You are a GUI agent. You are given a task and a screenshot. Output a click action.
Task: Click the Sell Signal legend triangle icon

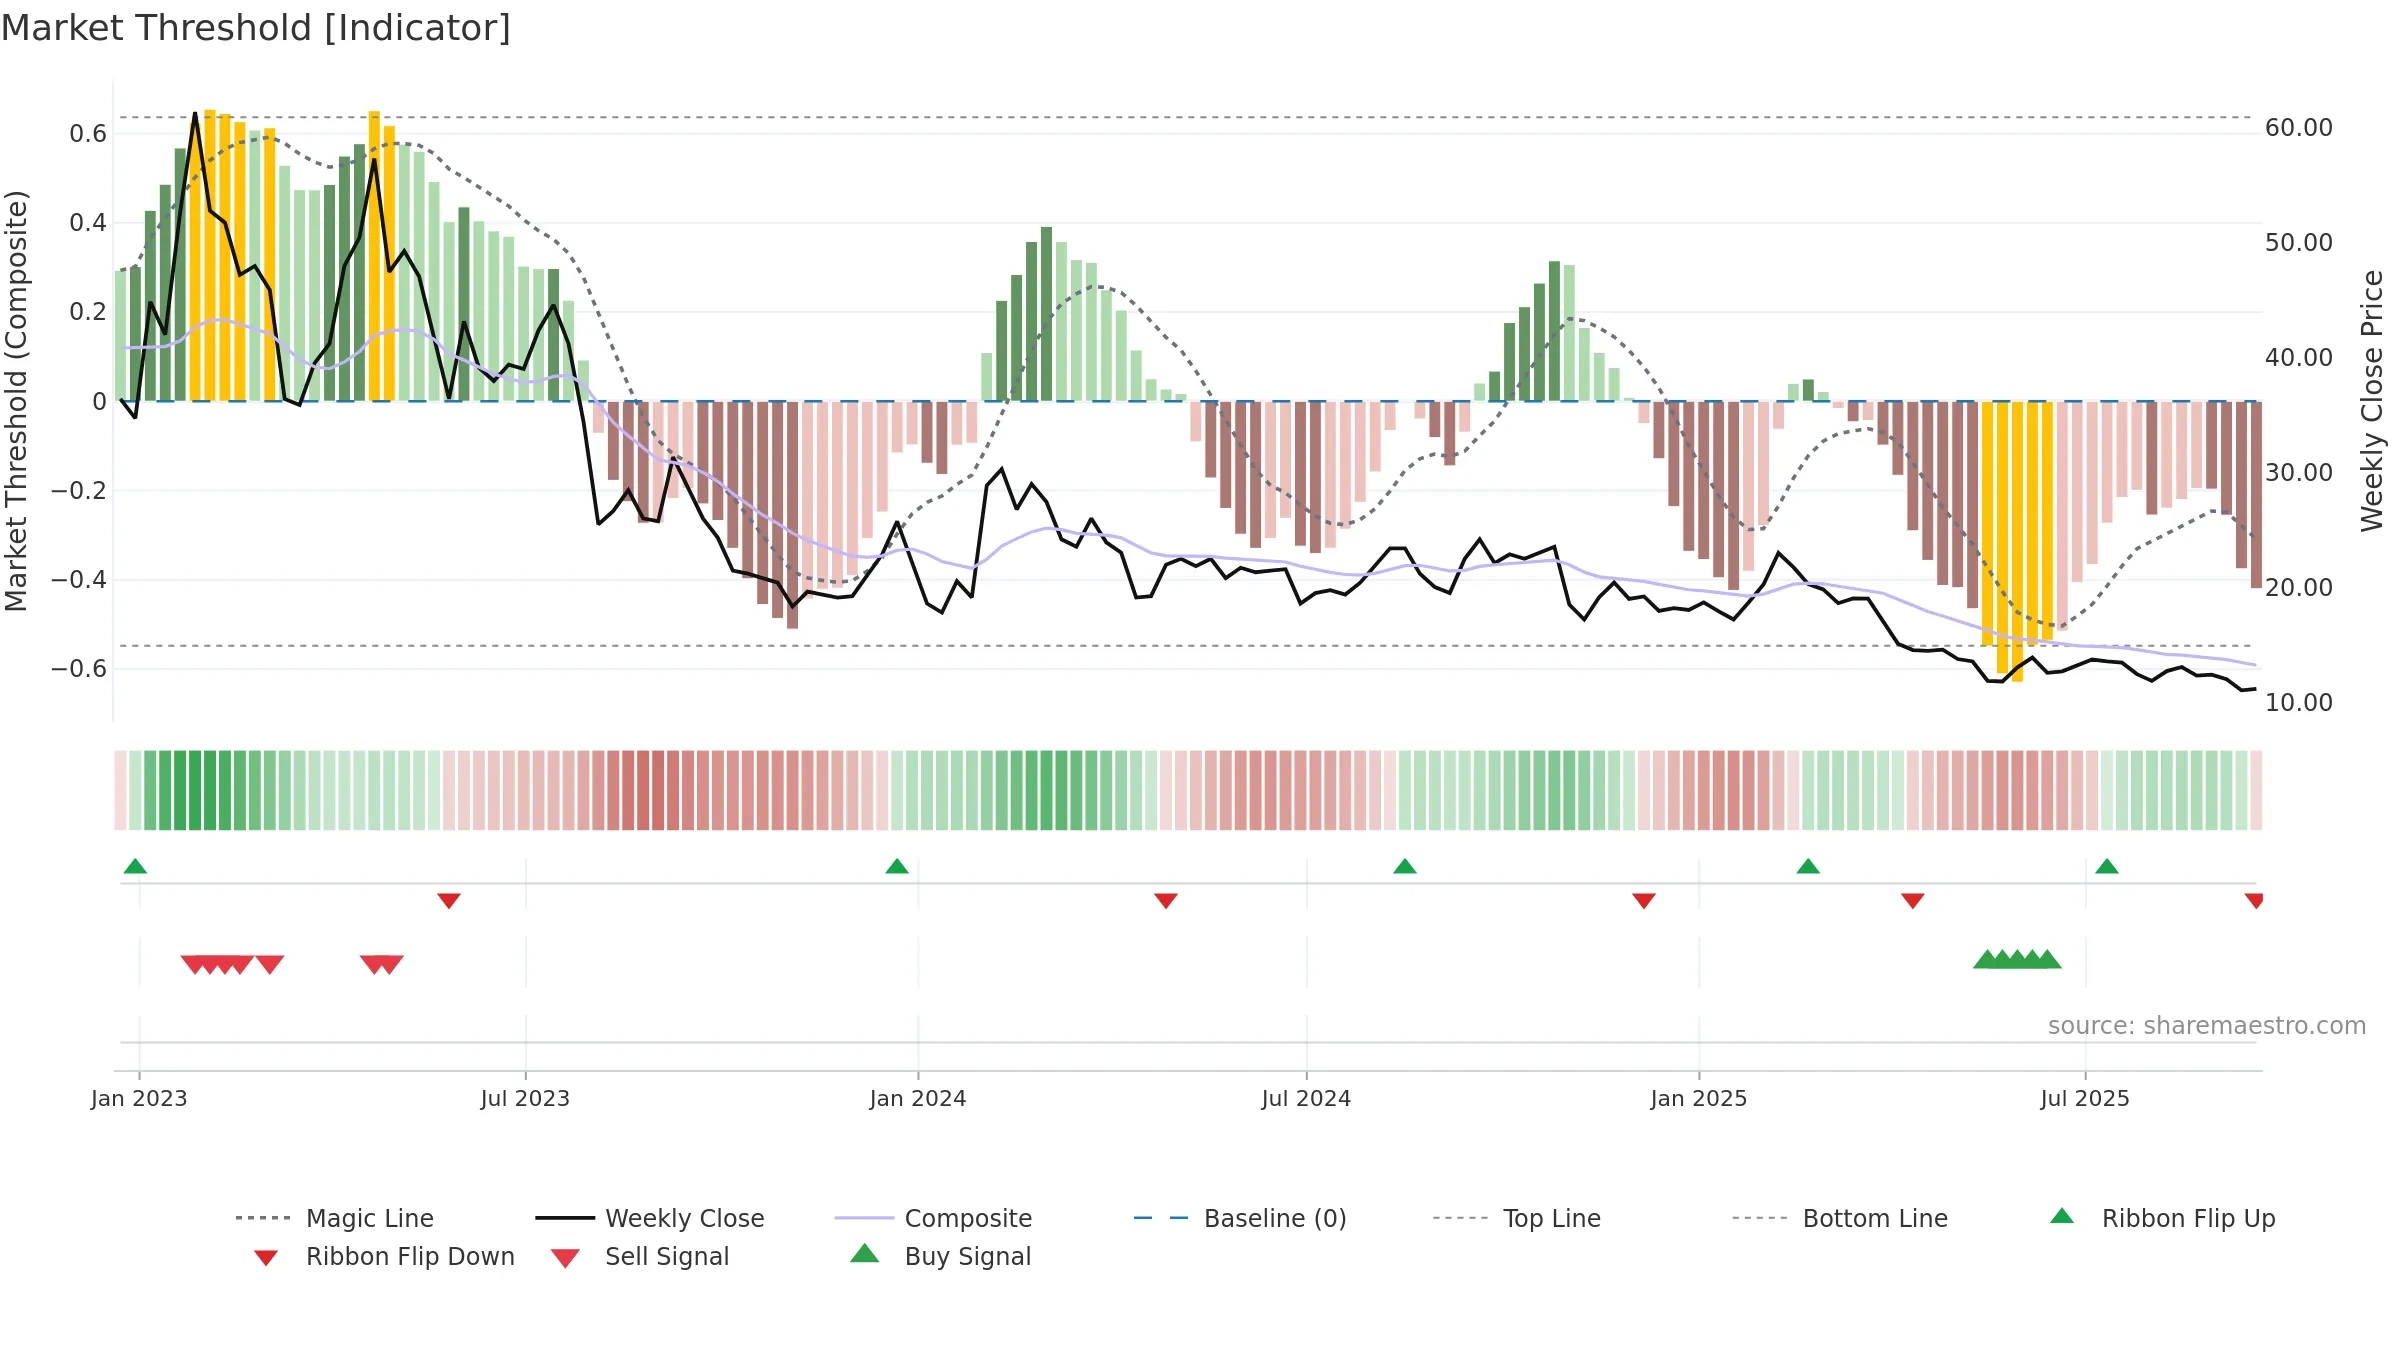pyautogui.click(x=565, y=1258)
